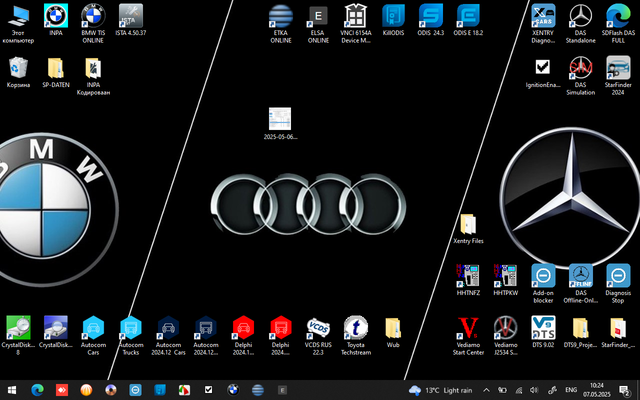640x400 pixels.
Task: Open VNCI 6154A Device Manager shortcut
Action: pyautogui.click(x=356, y=24)
